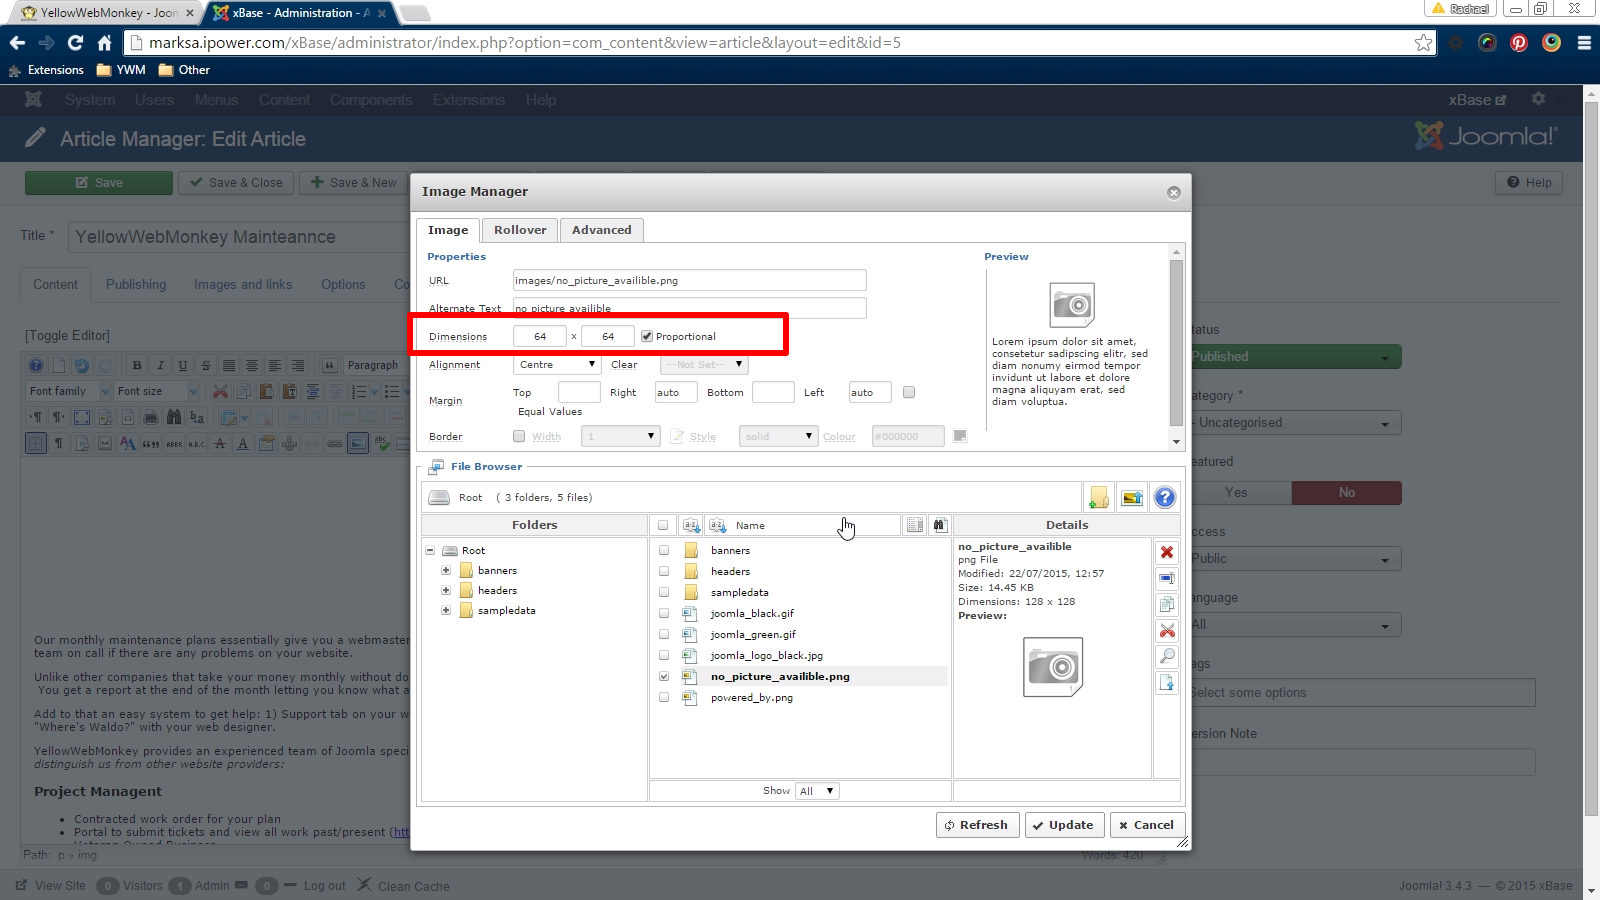Expand the sampledata folder in tree
The height and width of the screenshot is (900, 1600).
click(x=446, y=610)
